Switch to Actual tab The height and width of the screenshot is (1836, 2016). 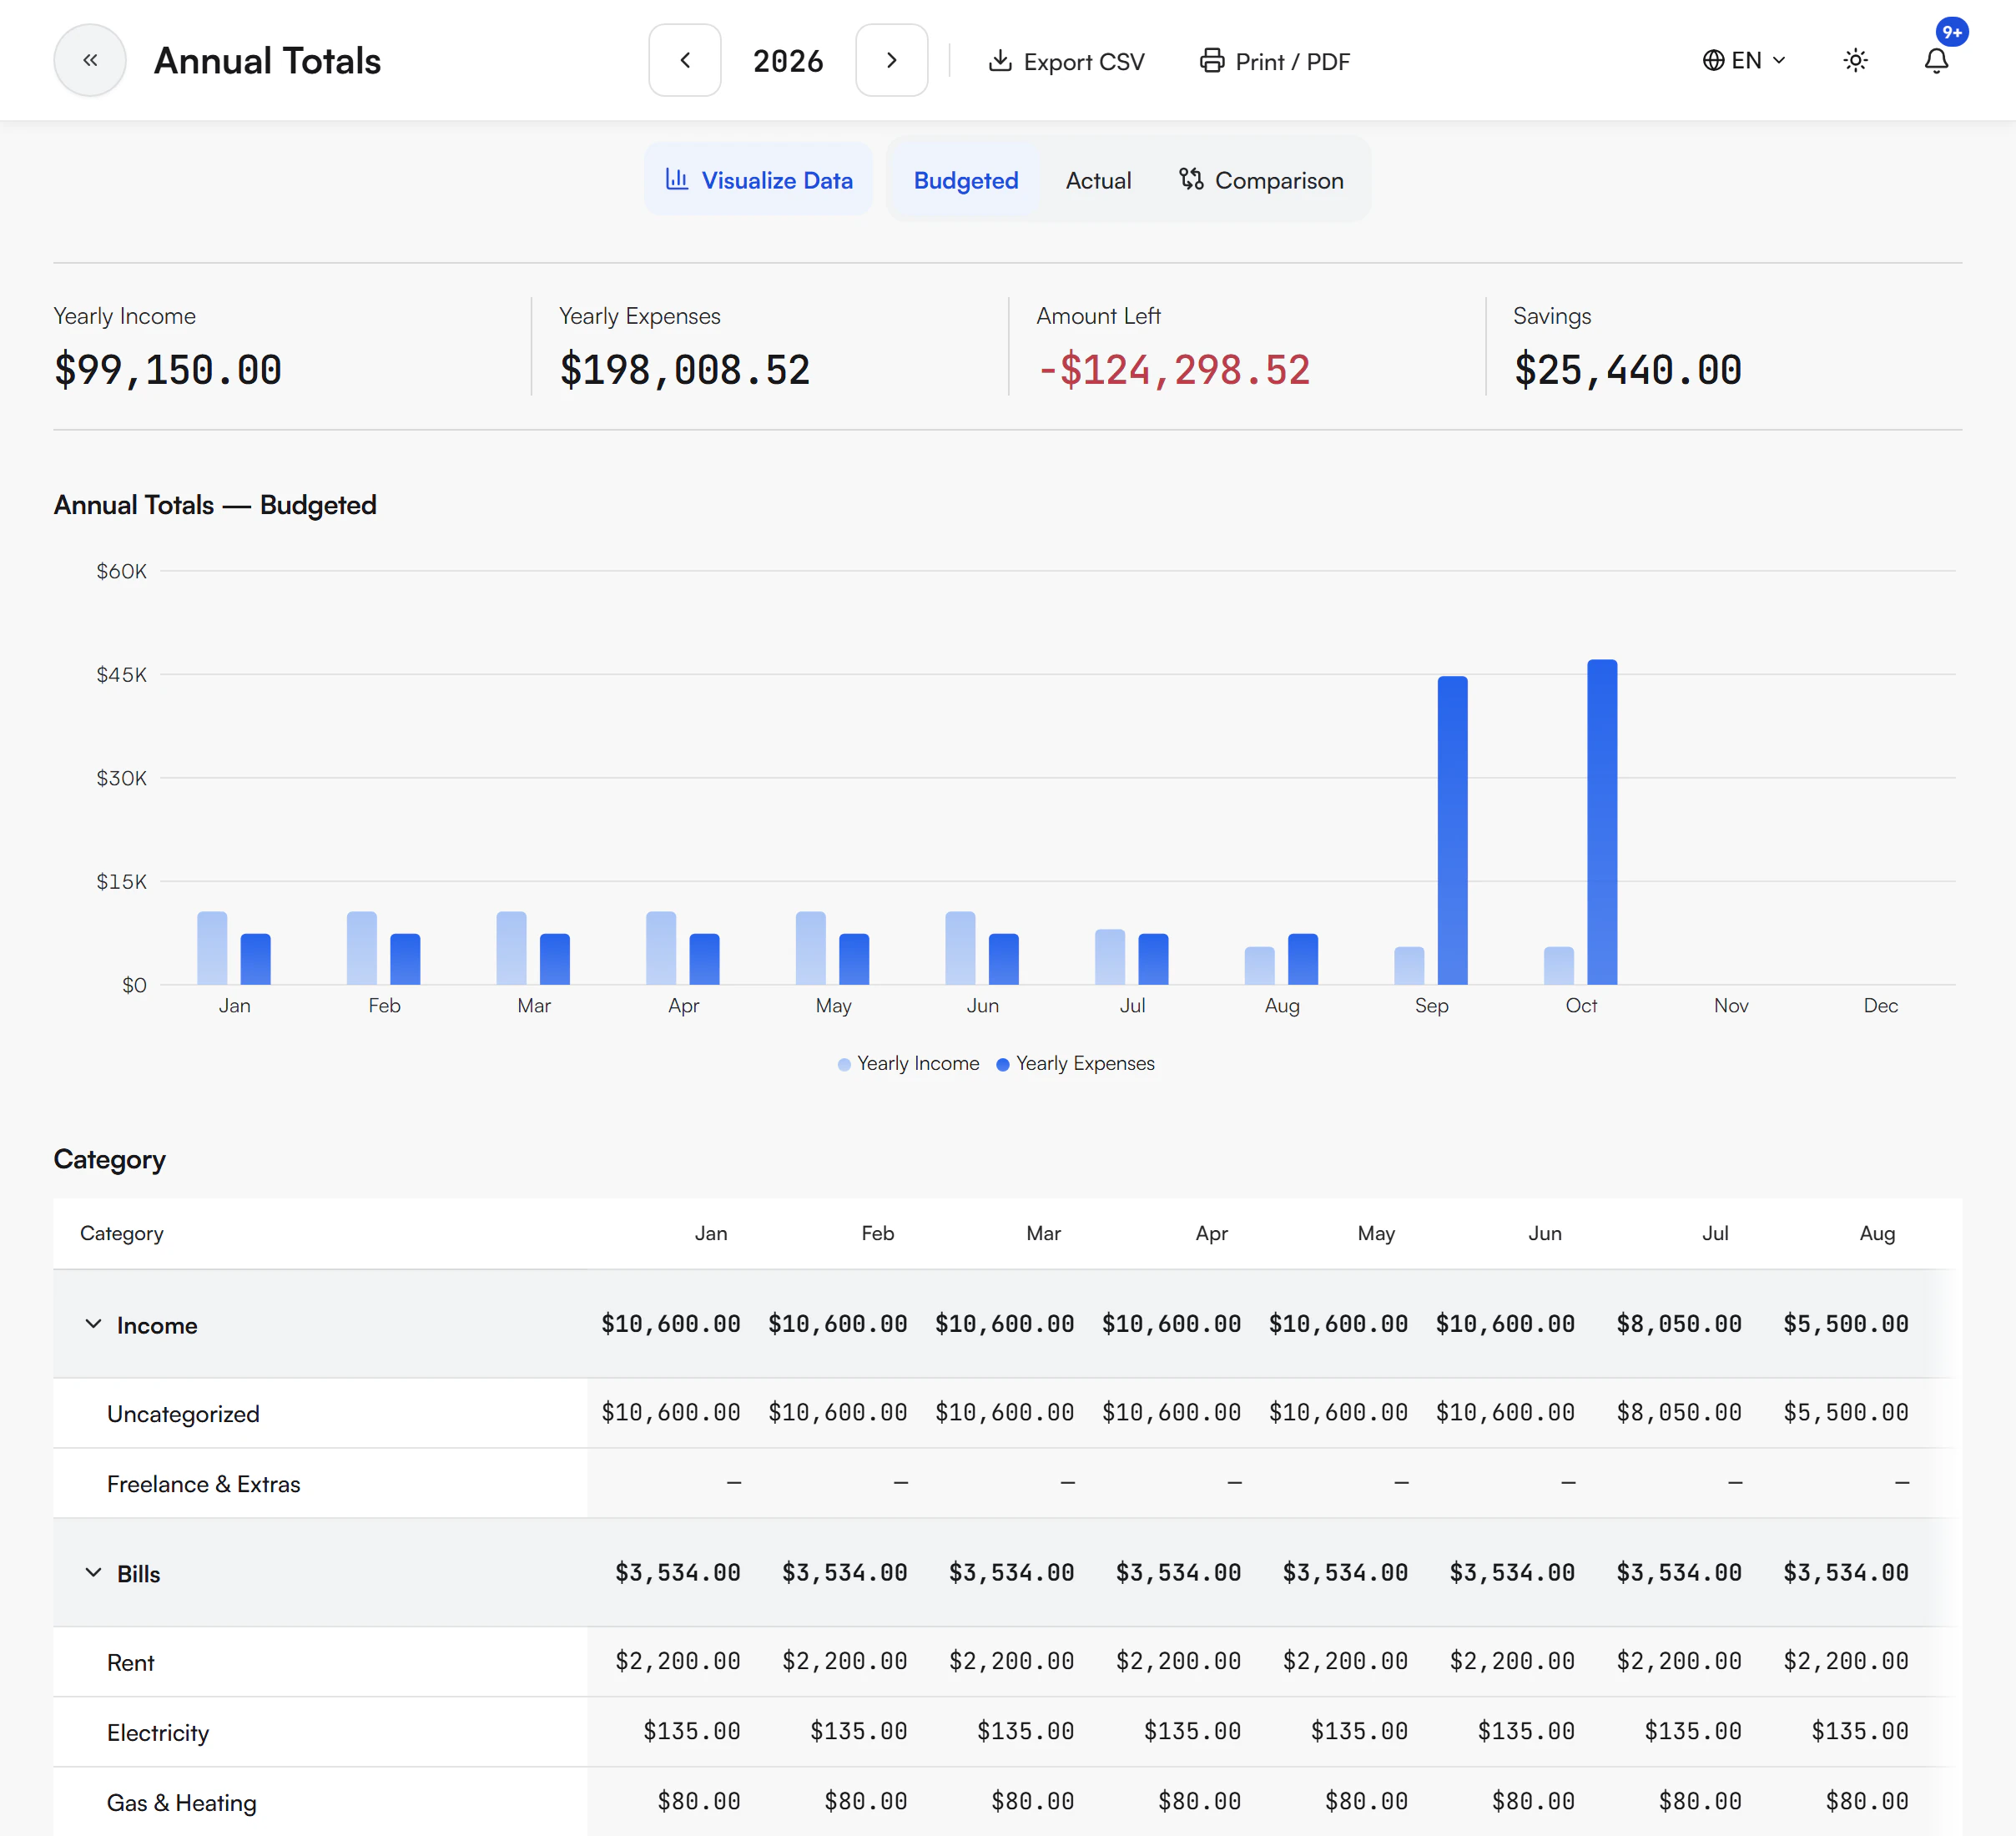(x=1098, y=180)
